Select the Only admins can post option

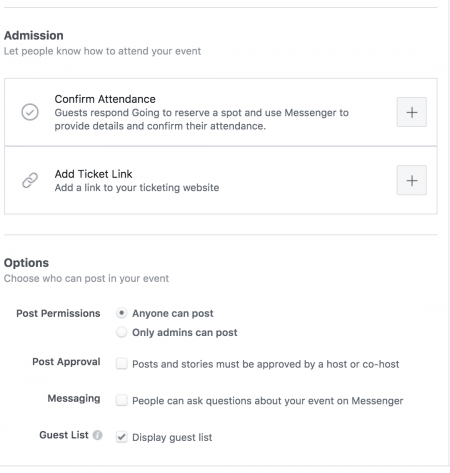tap(121, 332)
